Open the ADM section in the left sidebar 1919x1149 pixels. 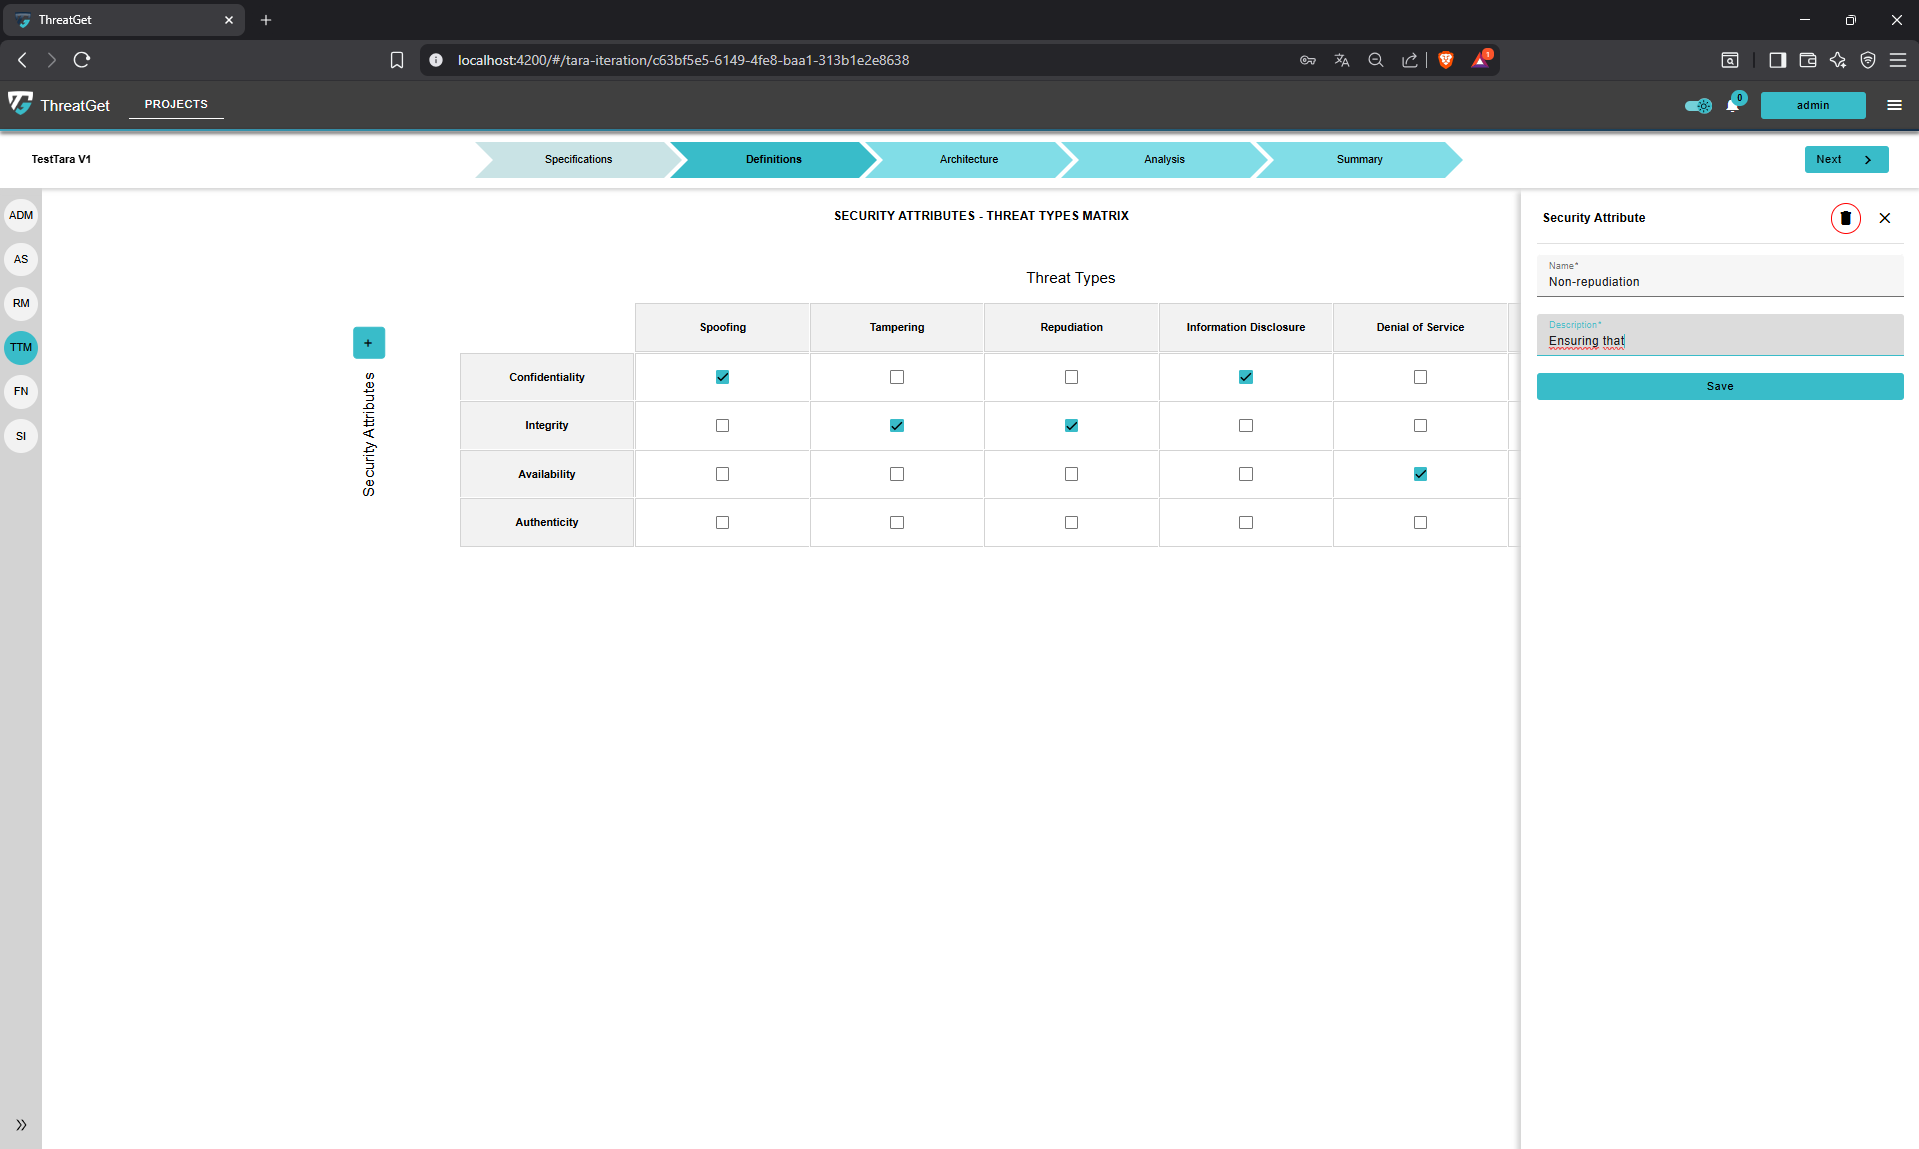point(20,214)
